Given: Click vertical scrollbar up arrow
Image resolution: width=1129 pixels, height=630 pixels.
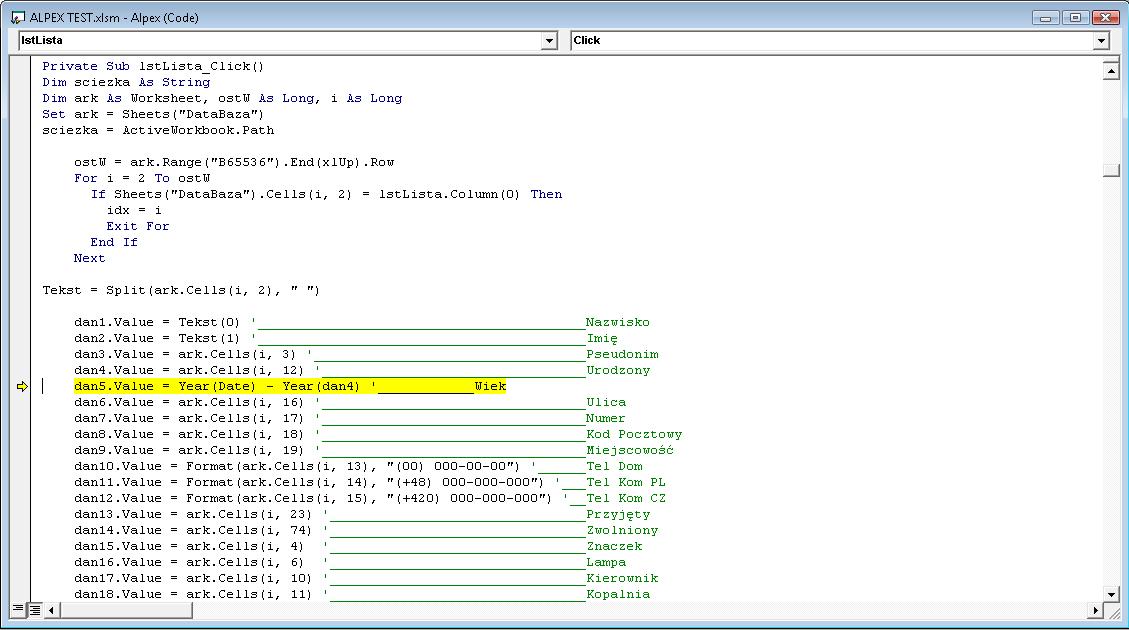Looking at the screenshot, I should (x=1111, y=71).
